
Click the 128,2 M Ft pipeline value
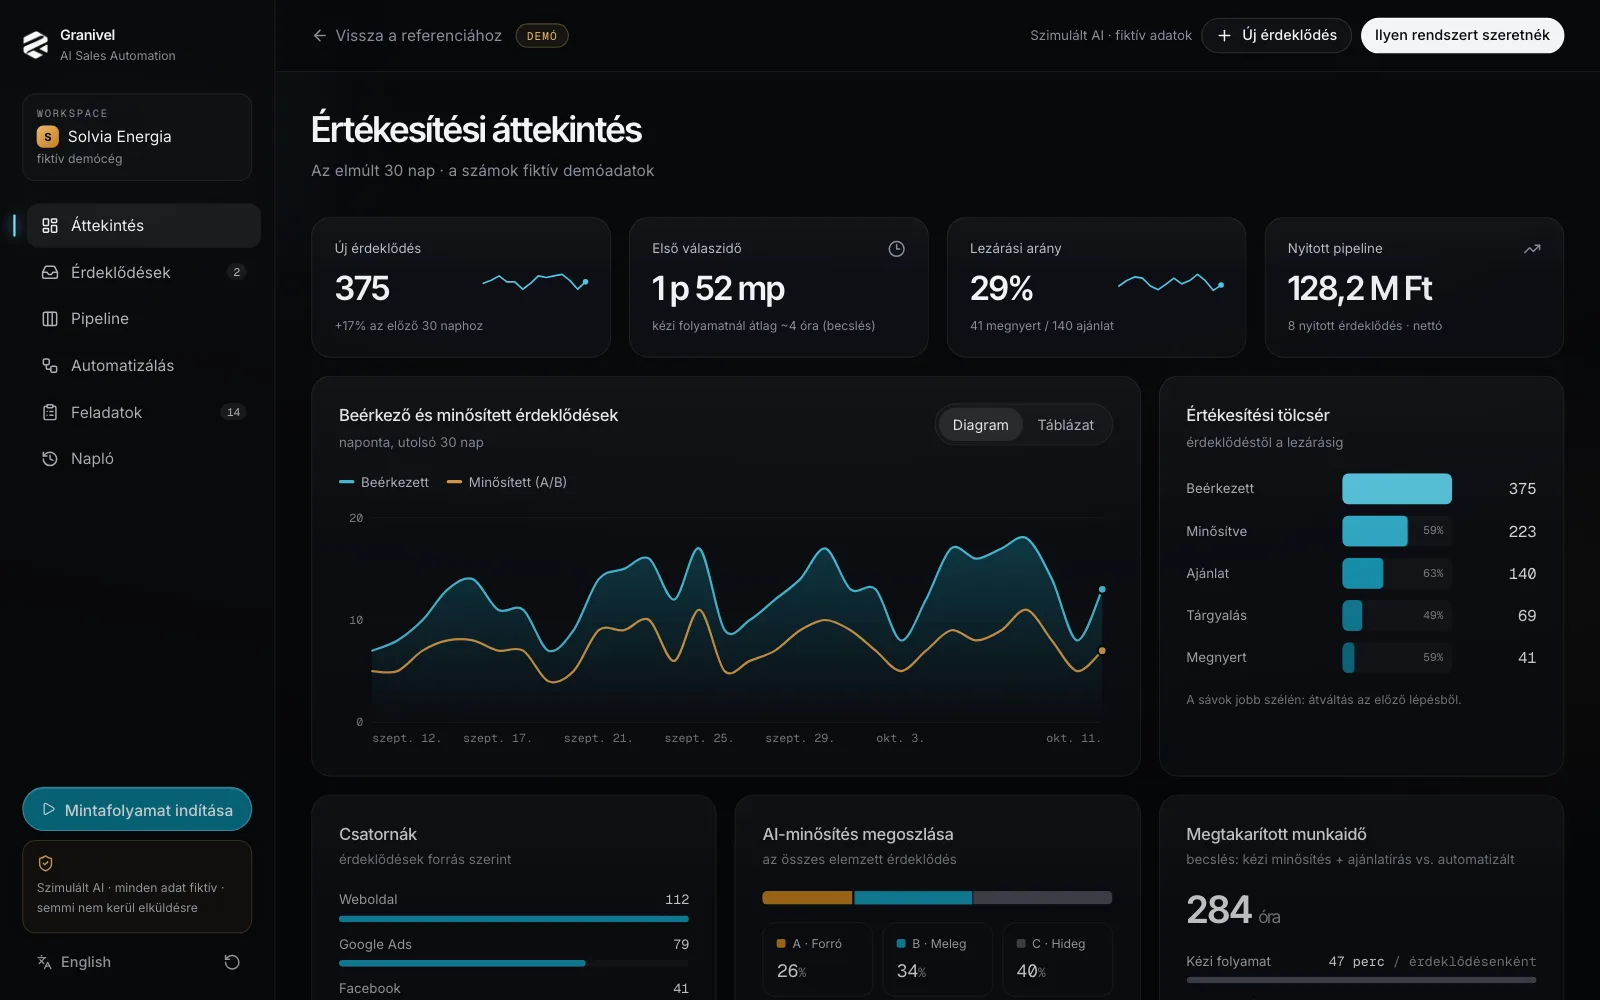1360,289
